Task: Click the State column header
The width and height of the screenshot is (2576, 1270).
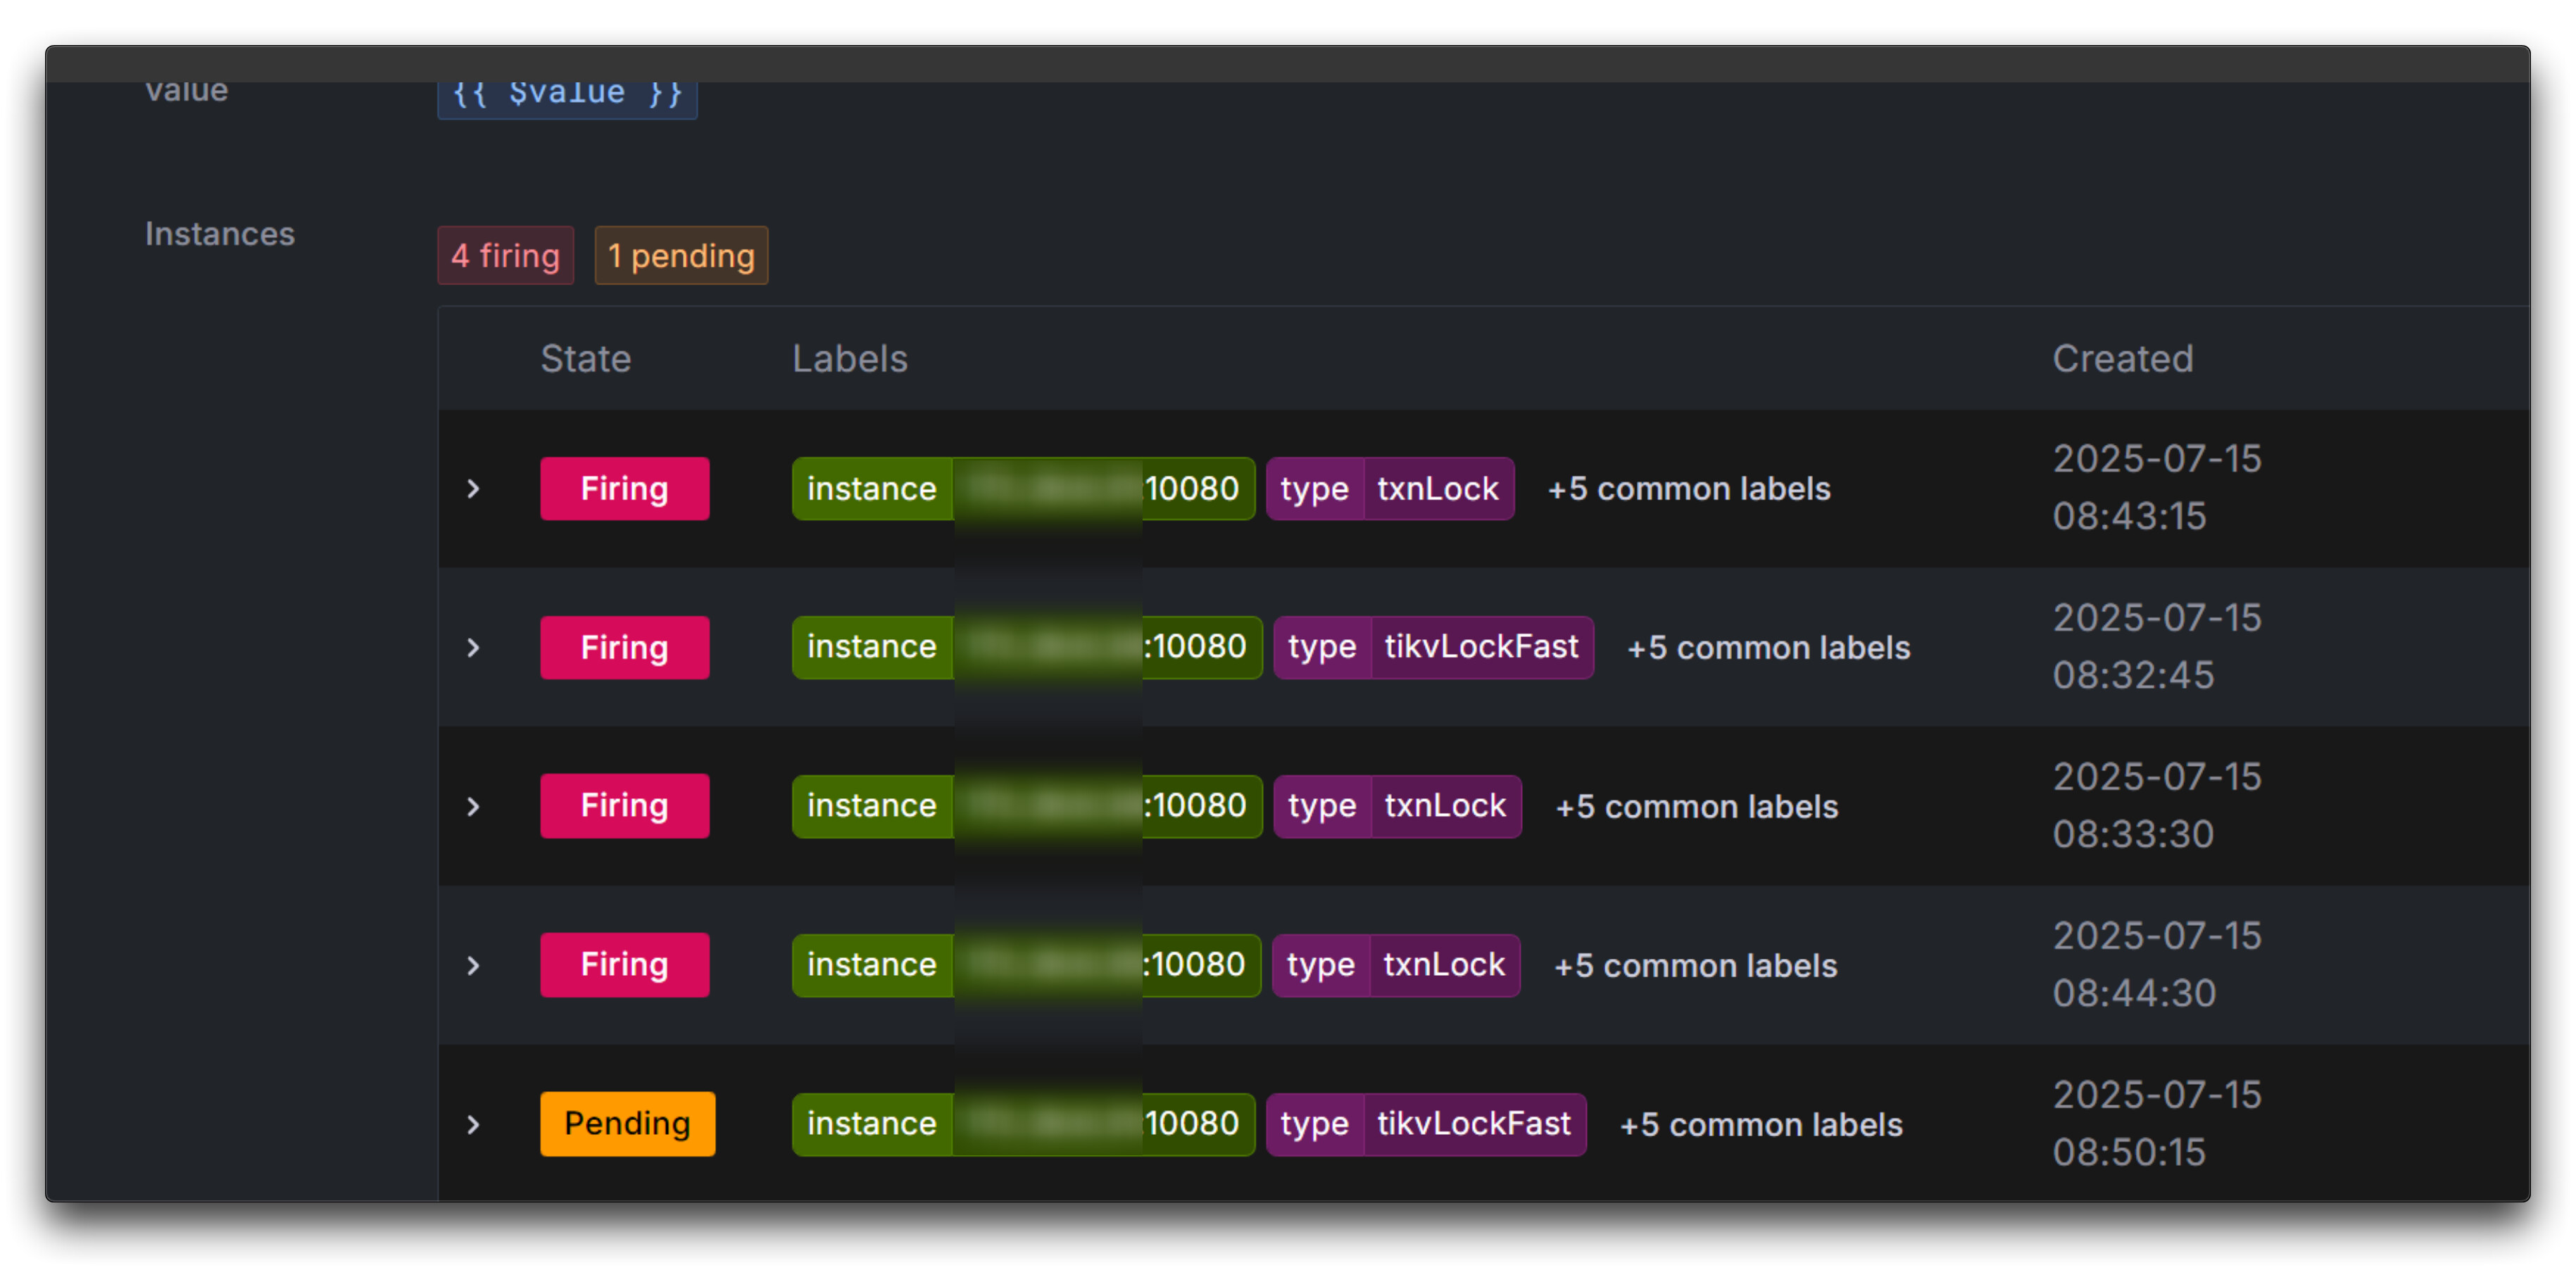Action: point(586,359)
